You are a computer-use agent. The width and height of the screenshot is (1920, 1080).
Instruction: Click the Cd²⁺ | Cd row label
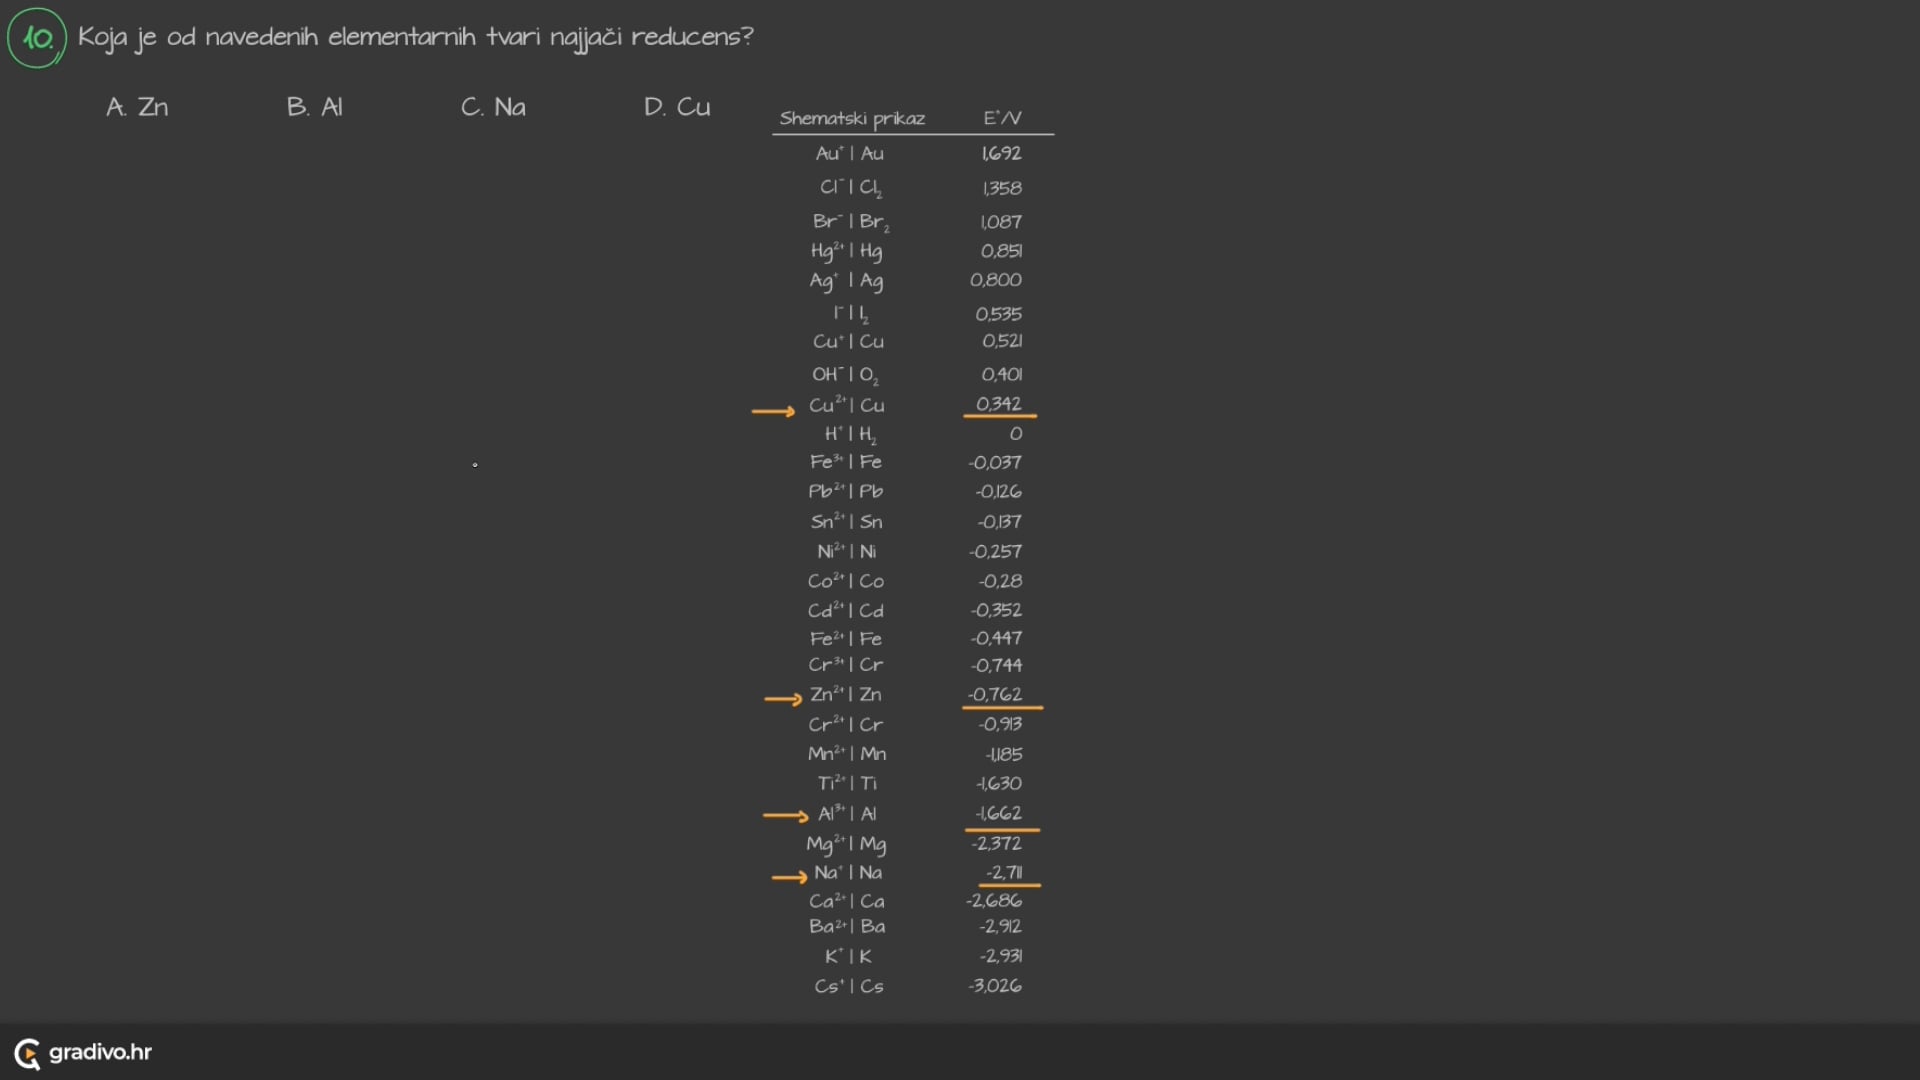tap(846, 610)
